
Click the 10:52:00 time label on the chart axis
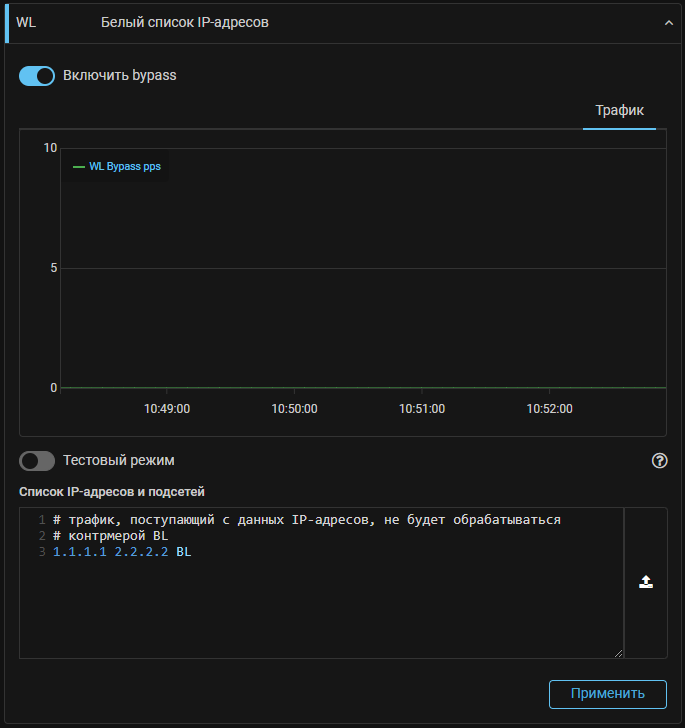[x=549, y=409]
